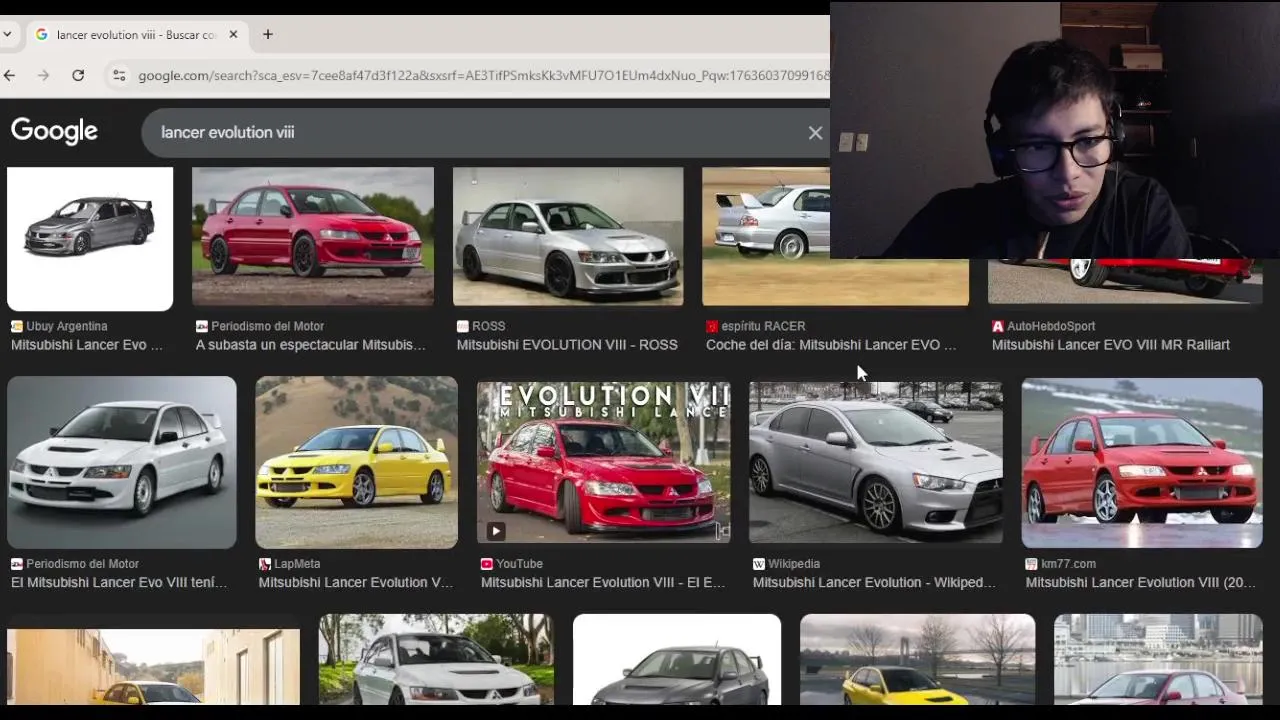
Task: Open the Wikipedia silver Lancer thumbnail
Action: tap(876, 462)
